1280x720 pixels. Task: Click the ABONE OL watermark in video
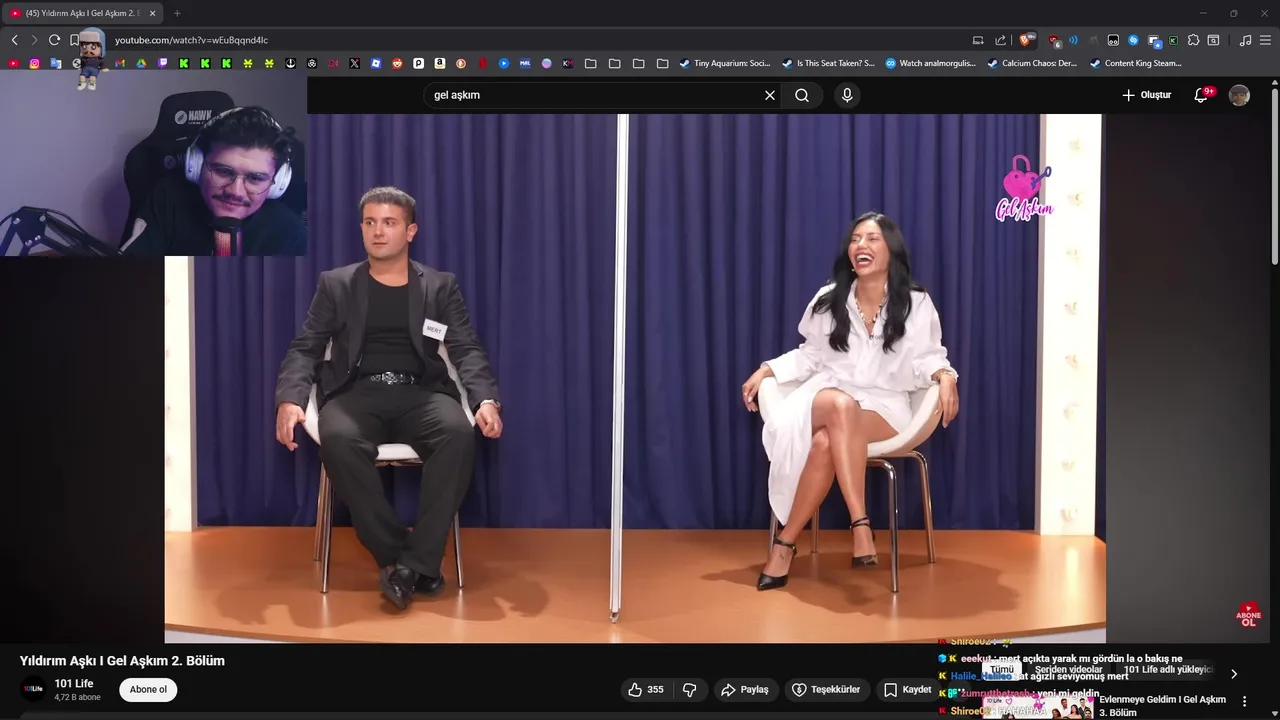point(1248,615)
